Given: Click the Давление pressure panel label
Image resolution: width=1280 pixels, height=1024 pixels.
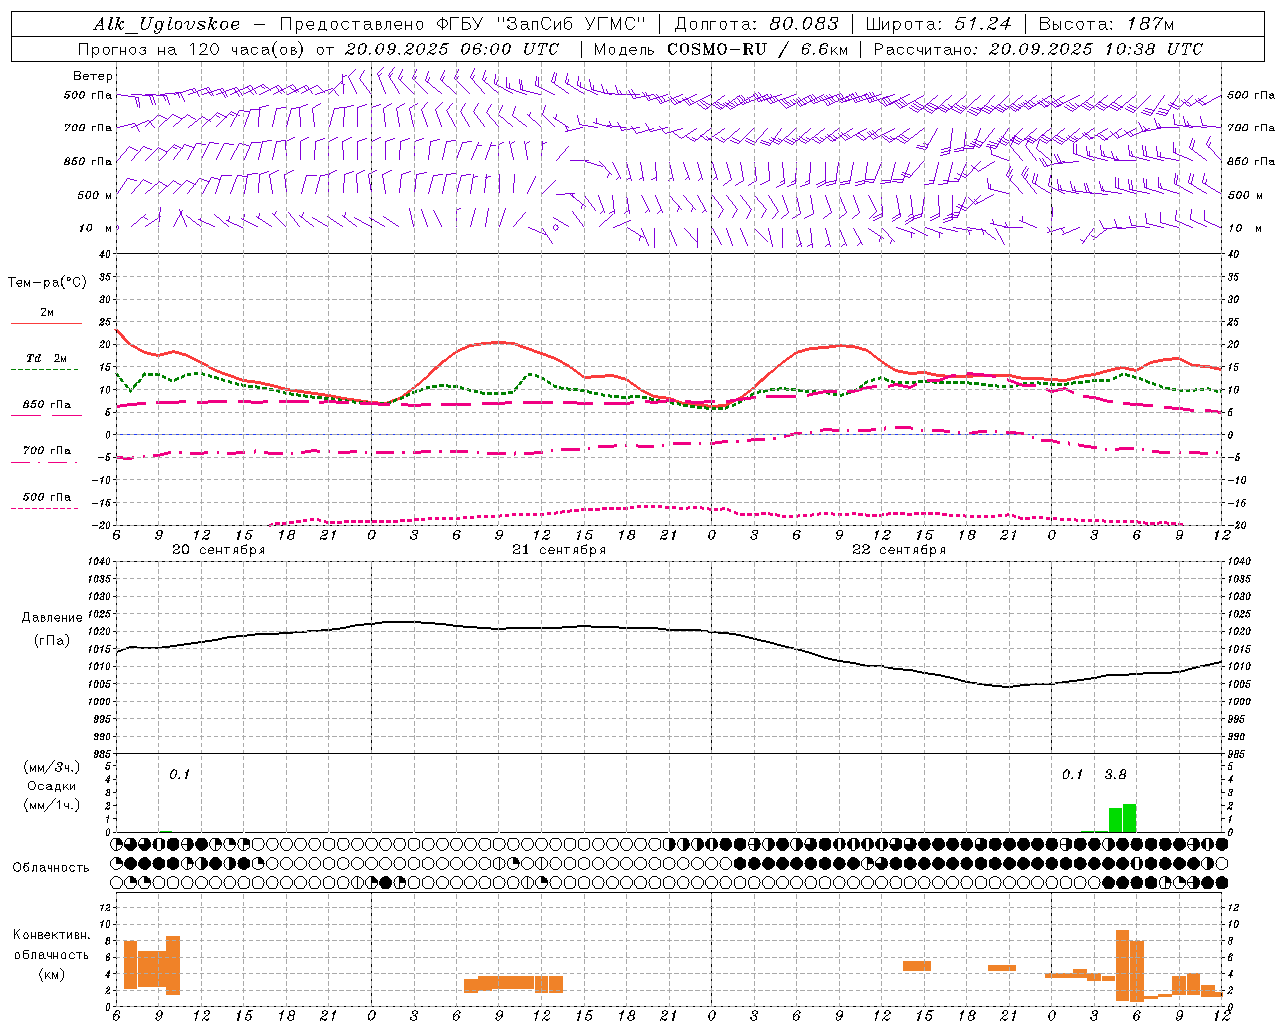Looking at the screenshot, I should (x=52, y=618).
